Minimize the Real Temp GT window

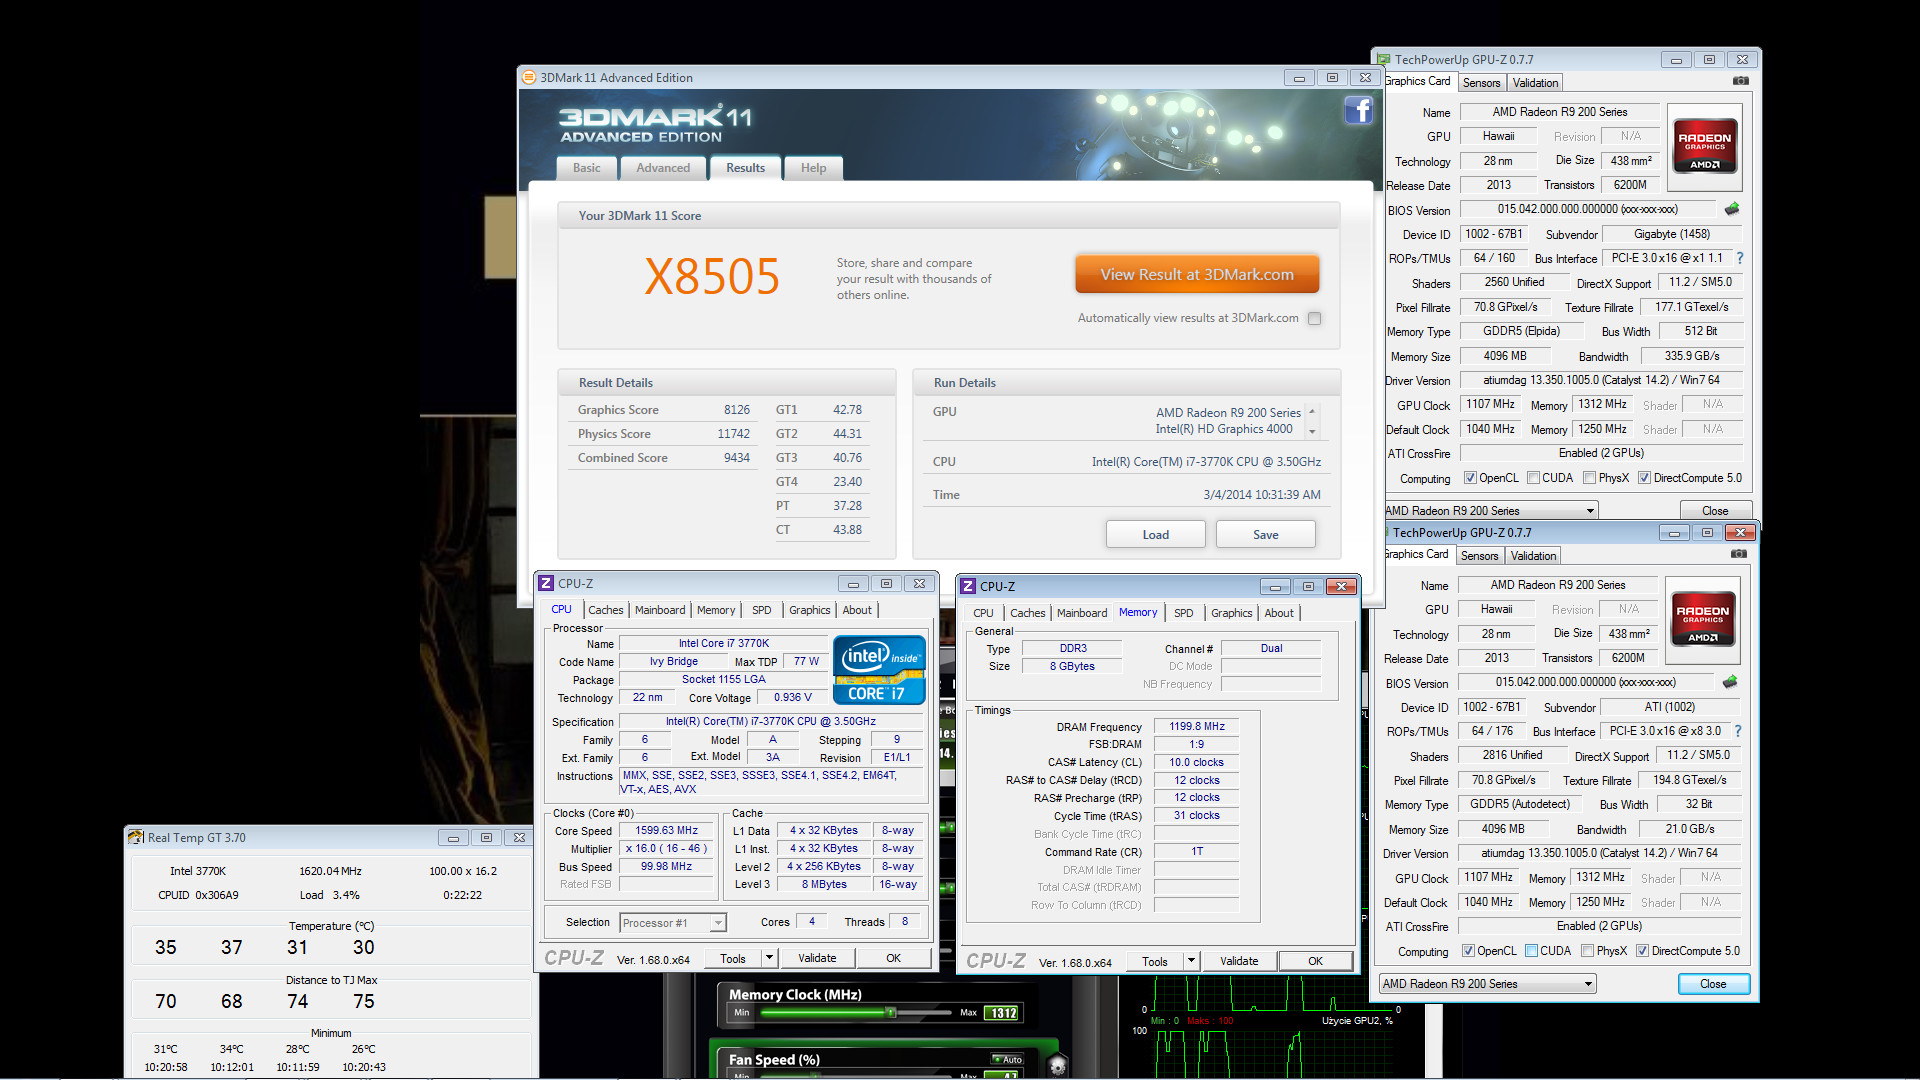453,838
